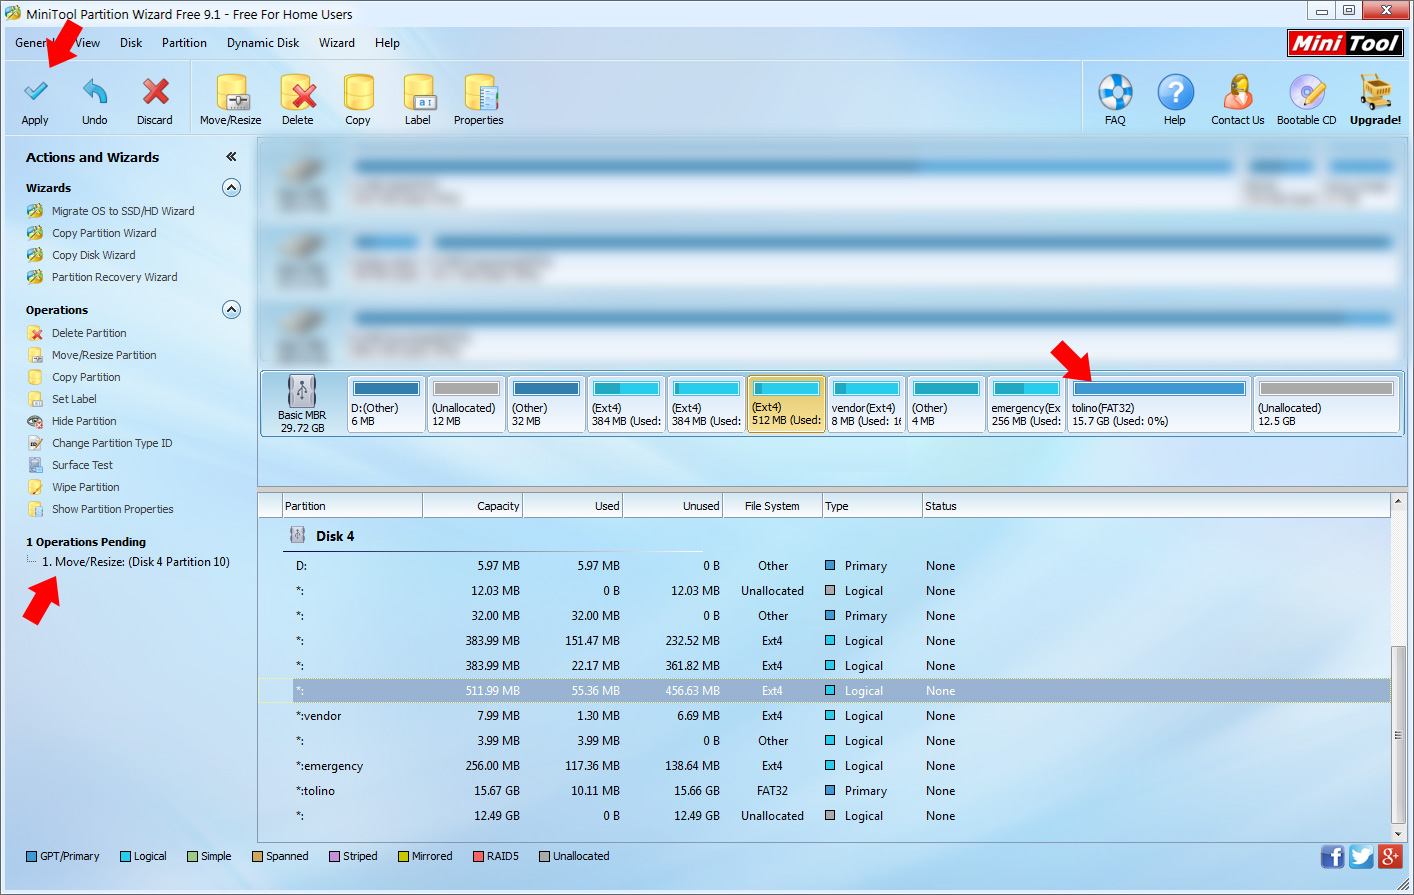Screen dimensions: 1414x895
Task: Collapse the Wizards section
Action: 231,188
